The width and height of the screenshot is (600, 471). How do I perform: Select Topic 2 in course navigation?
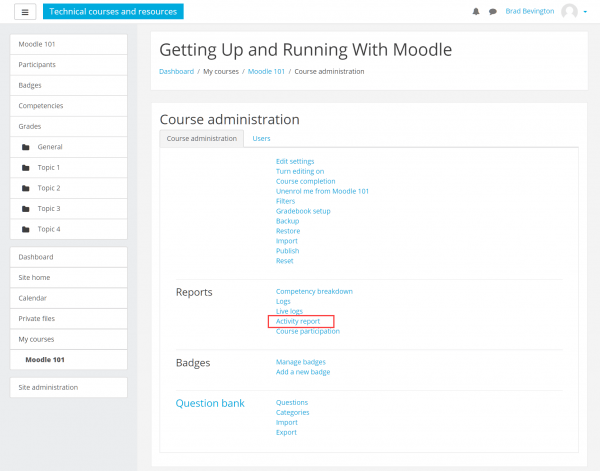[49, 188]
